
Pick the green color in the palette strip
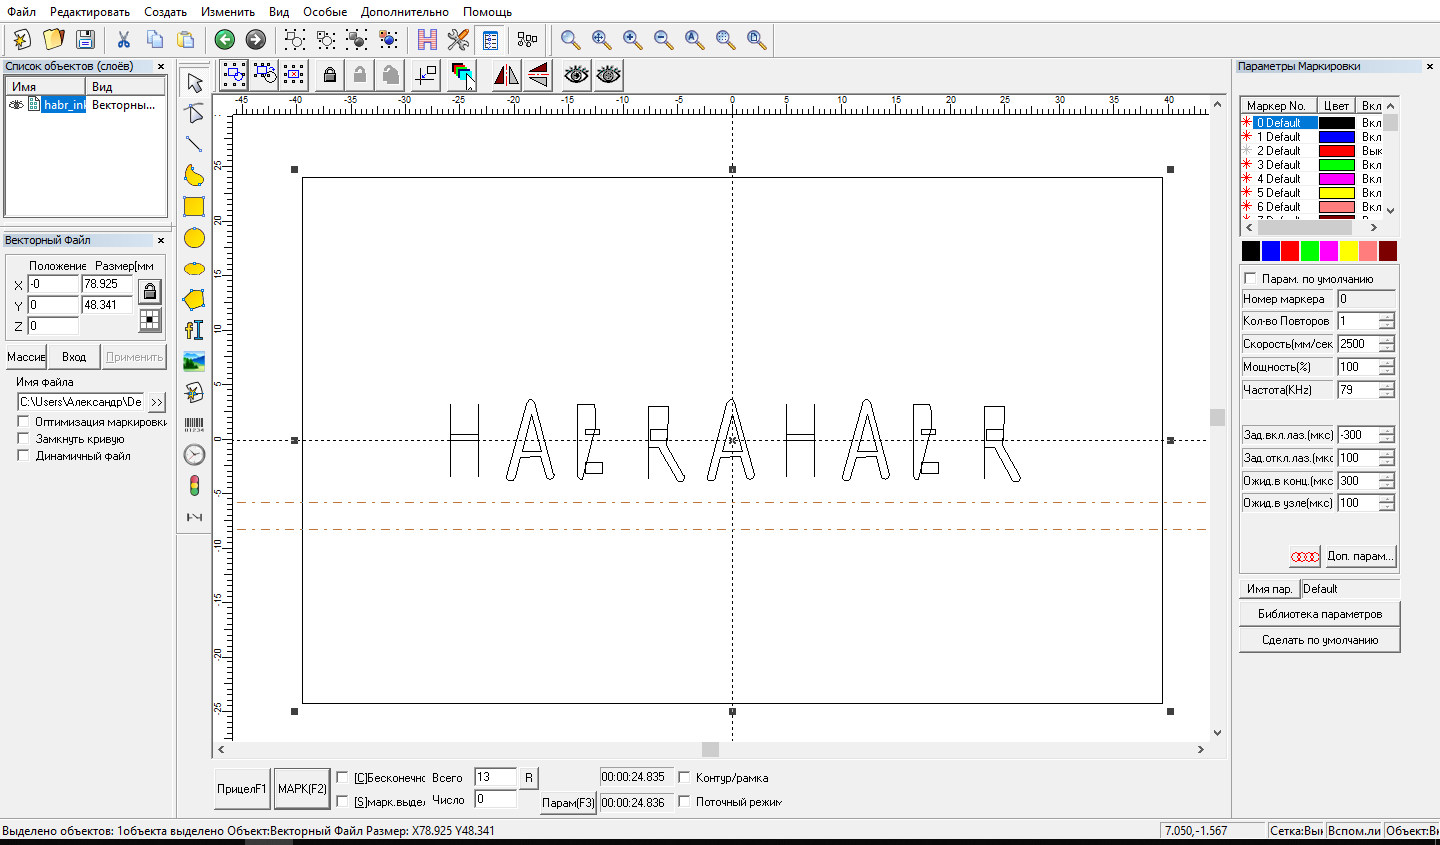click(1309, 251)
